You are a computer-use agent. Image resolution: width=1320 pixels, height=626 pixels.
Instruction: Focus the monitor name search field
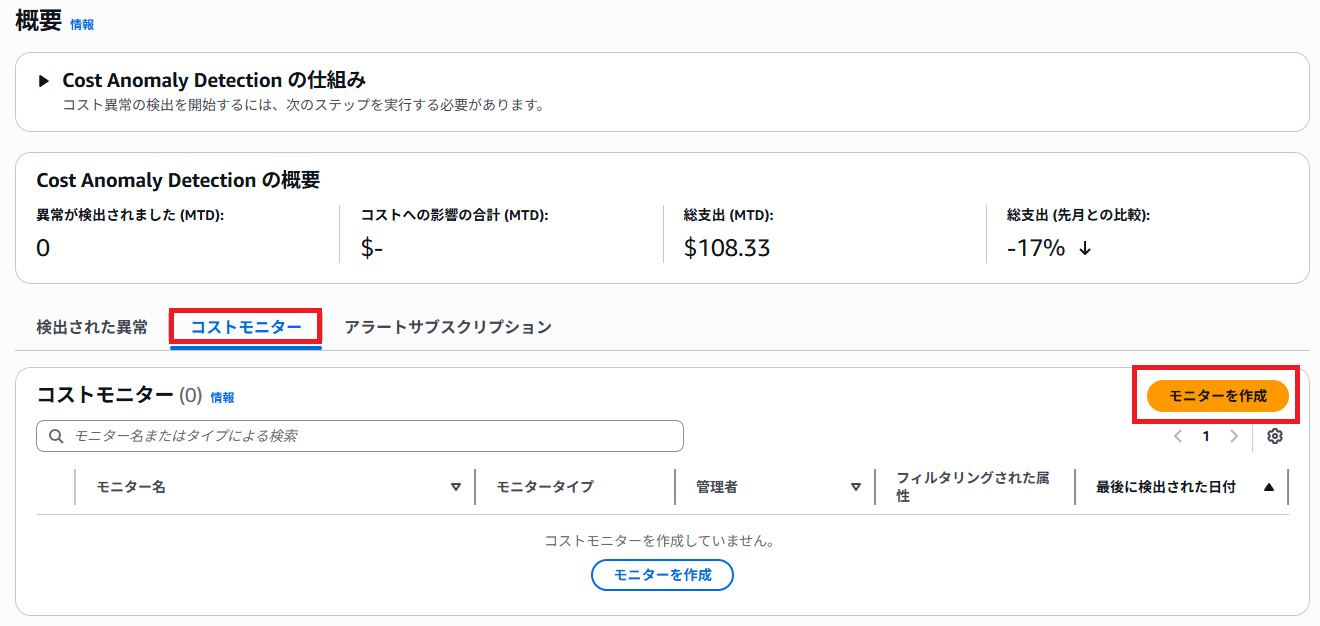point(370,436)
